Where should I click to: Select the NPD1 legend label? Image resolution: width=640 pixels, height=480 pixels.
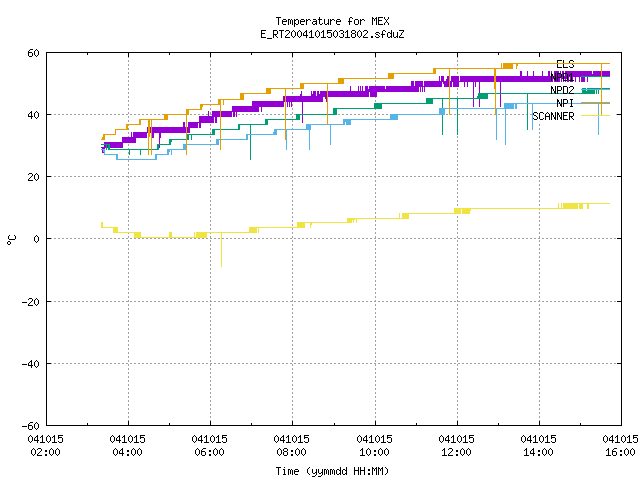[x=562, y=77]
